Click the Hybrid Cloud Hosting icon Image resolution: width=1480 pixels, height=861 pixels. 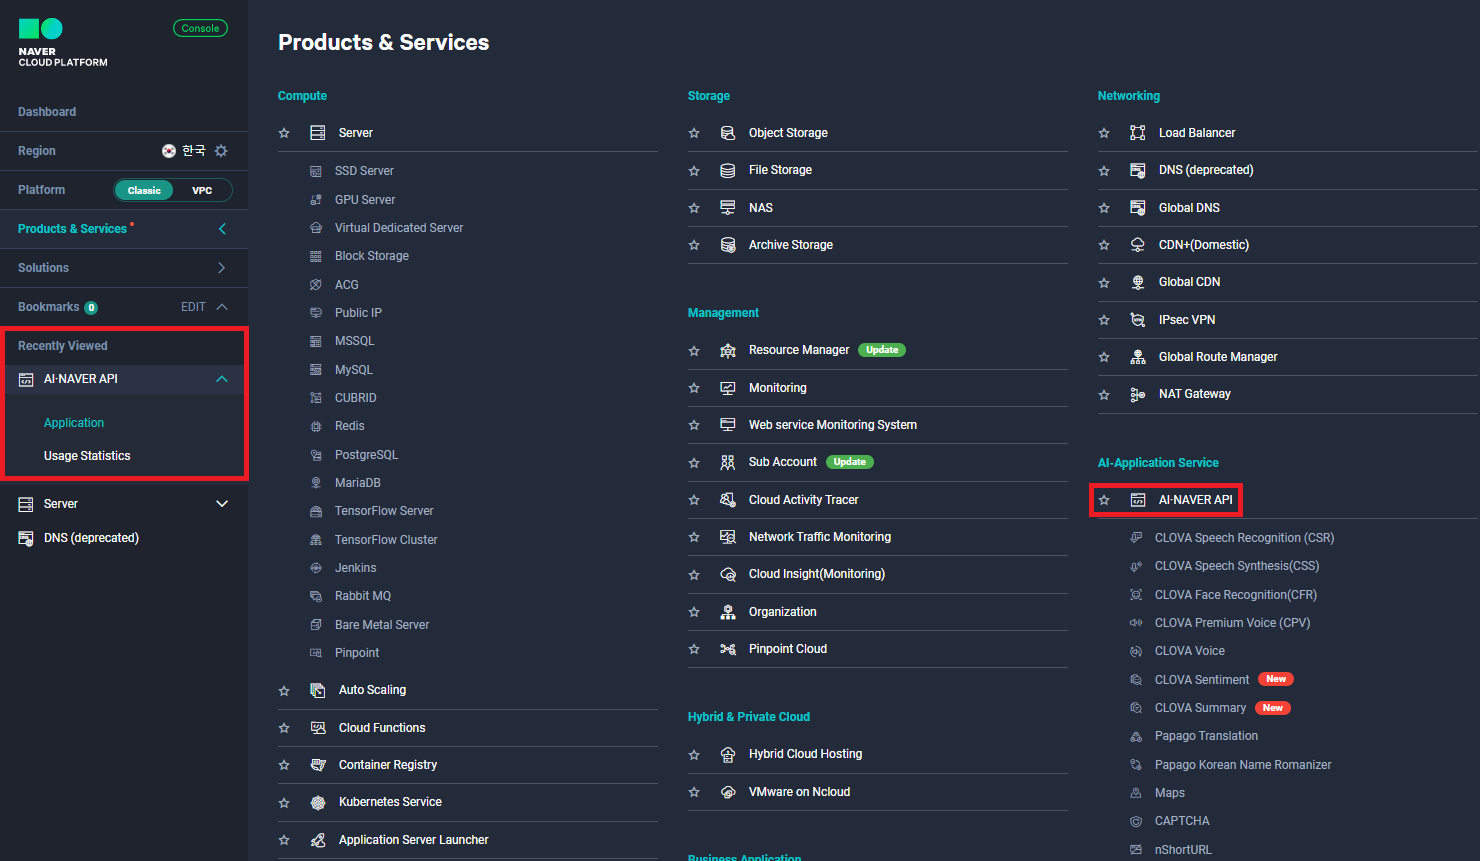728,754
